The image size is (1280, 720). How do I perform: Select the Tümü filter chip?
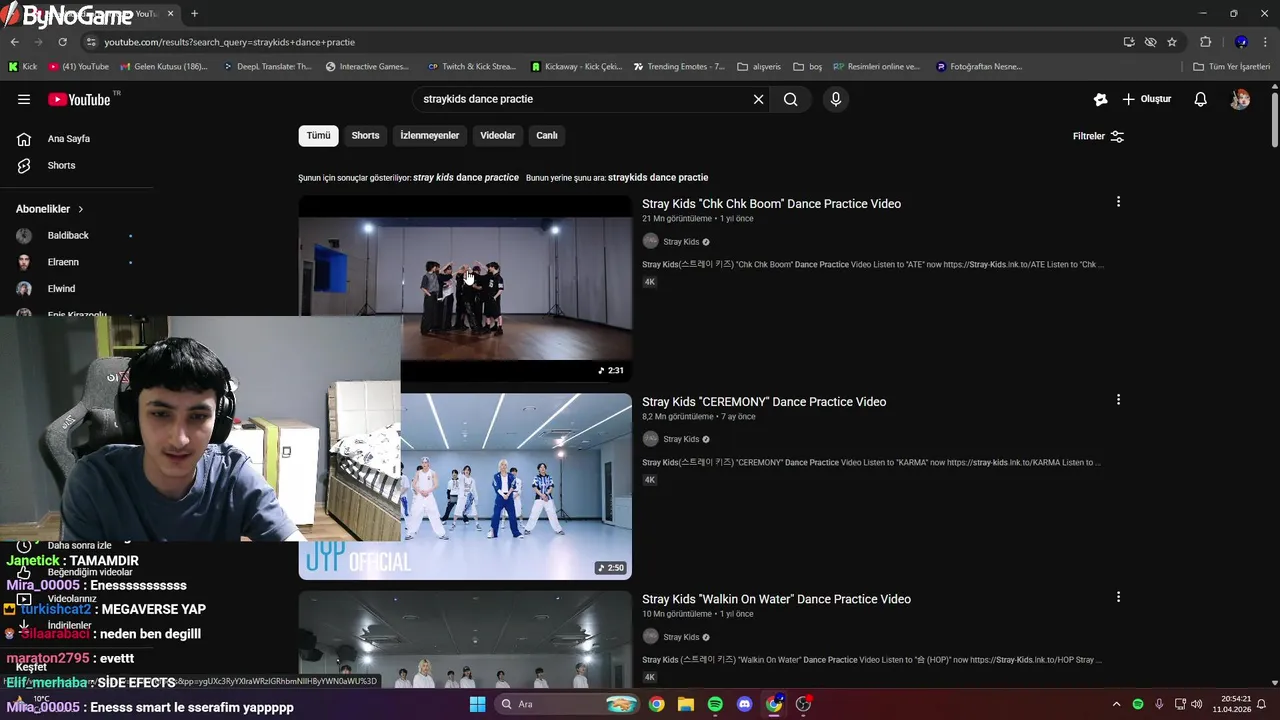click(x=318, y=135)
